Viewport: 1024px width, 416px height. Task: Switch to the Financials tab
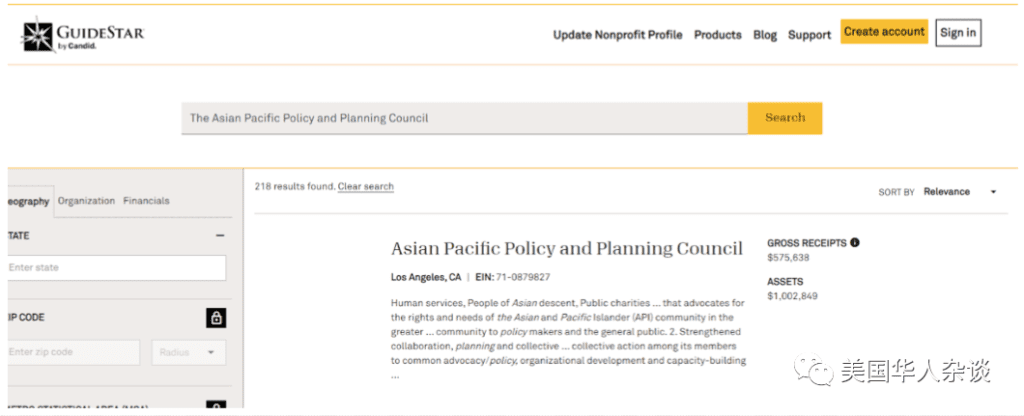click(146, 200)
